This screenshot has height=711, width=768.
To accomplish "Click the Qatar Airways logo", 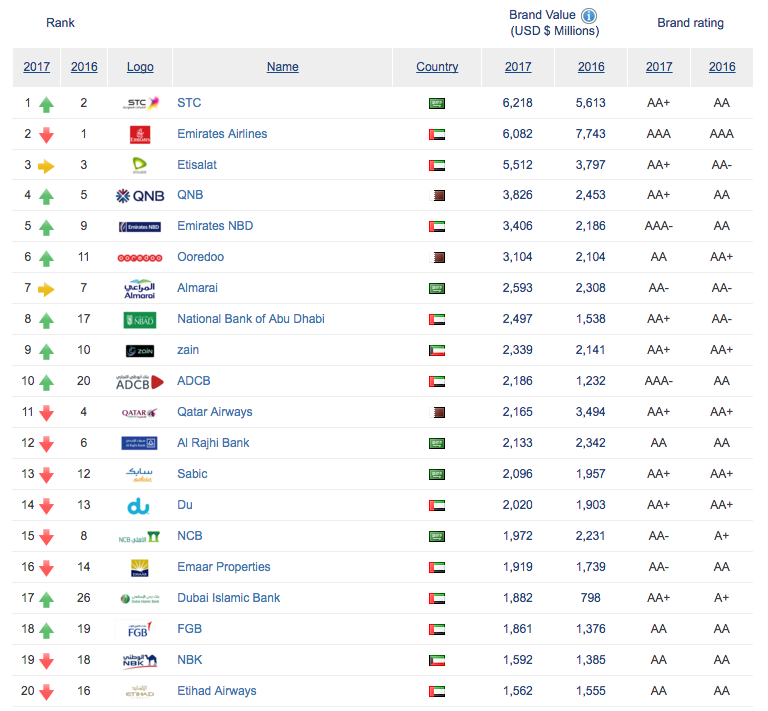I will [x=140, y=413].
